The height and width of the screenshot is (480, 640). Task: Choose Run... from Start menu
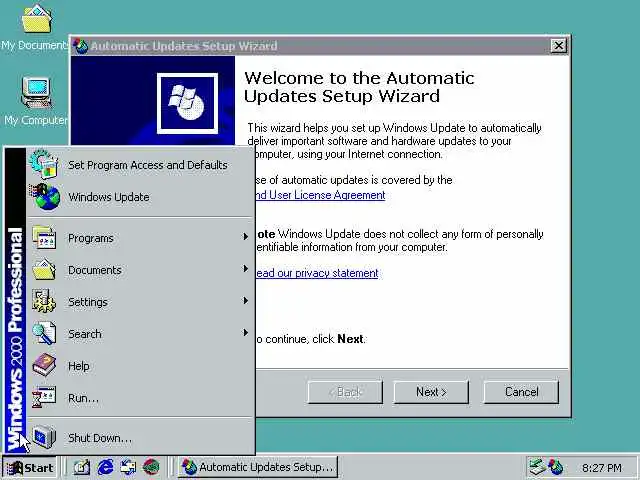140,398
